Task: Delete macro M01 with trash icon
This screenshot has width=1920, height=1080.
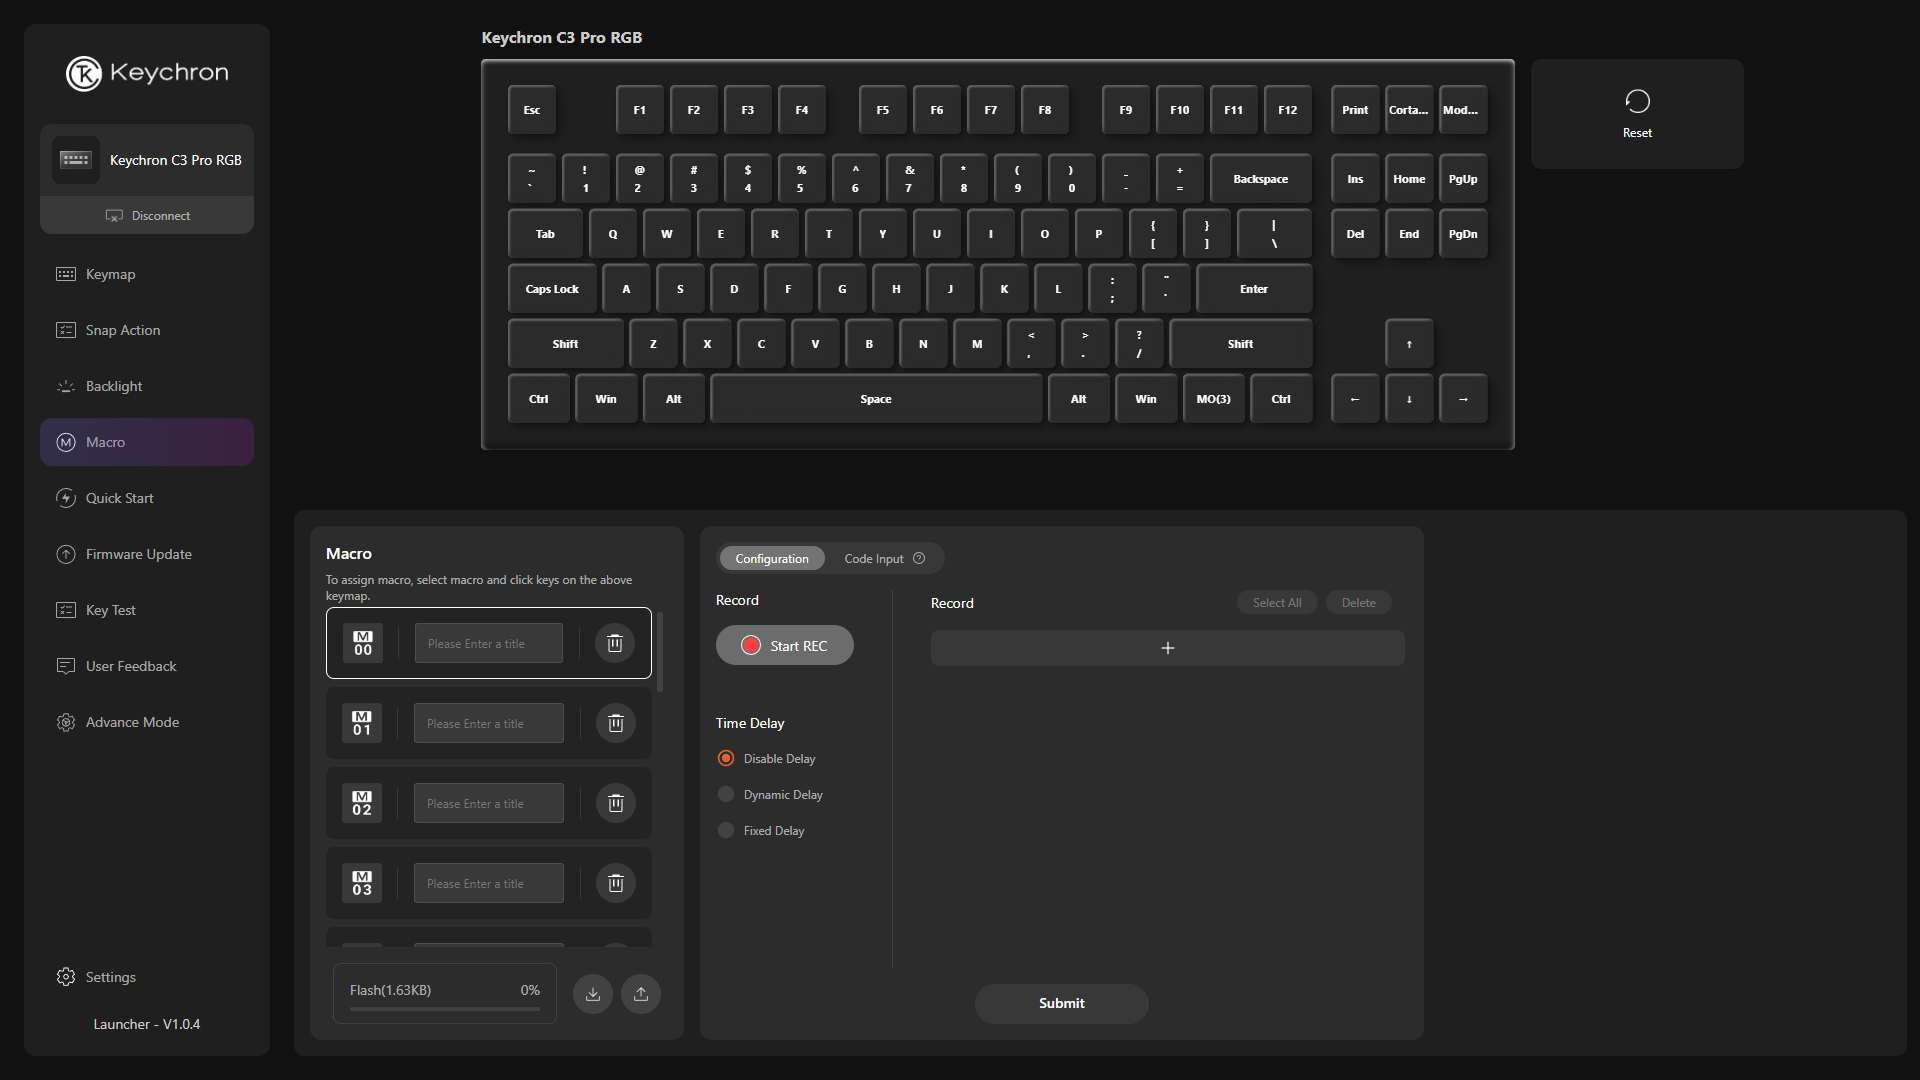Action: click(615, 723)
